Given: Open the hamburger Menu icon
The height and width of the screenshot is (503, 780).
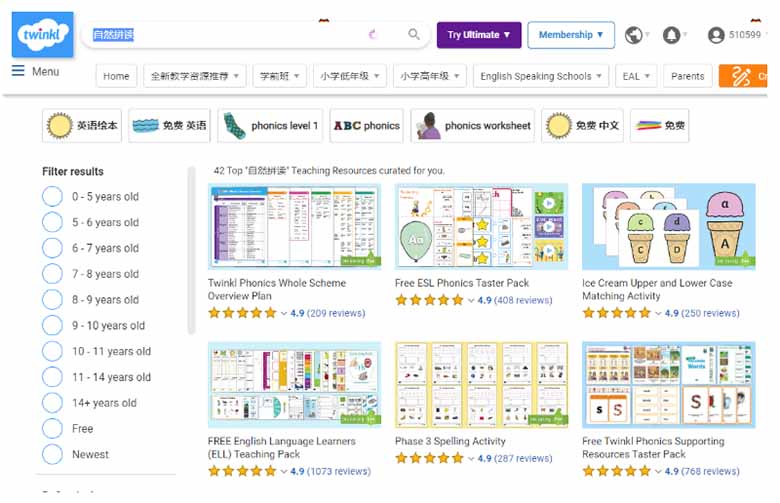Looking at the screenshot, I should pos(18,71).
